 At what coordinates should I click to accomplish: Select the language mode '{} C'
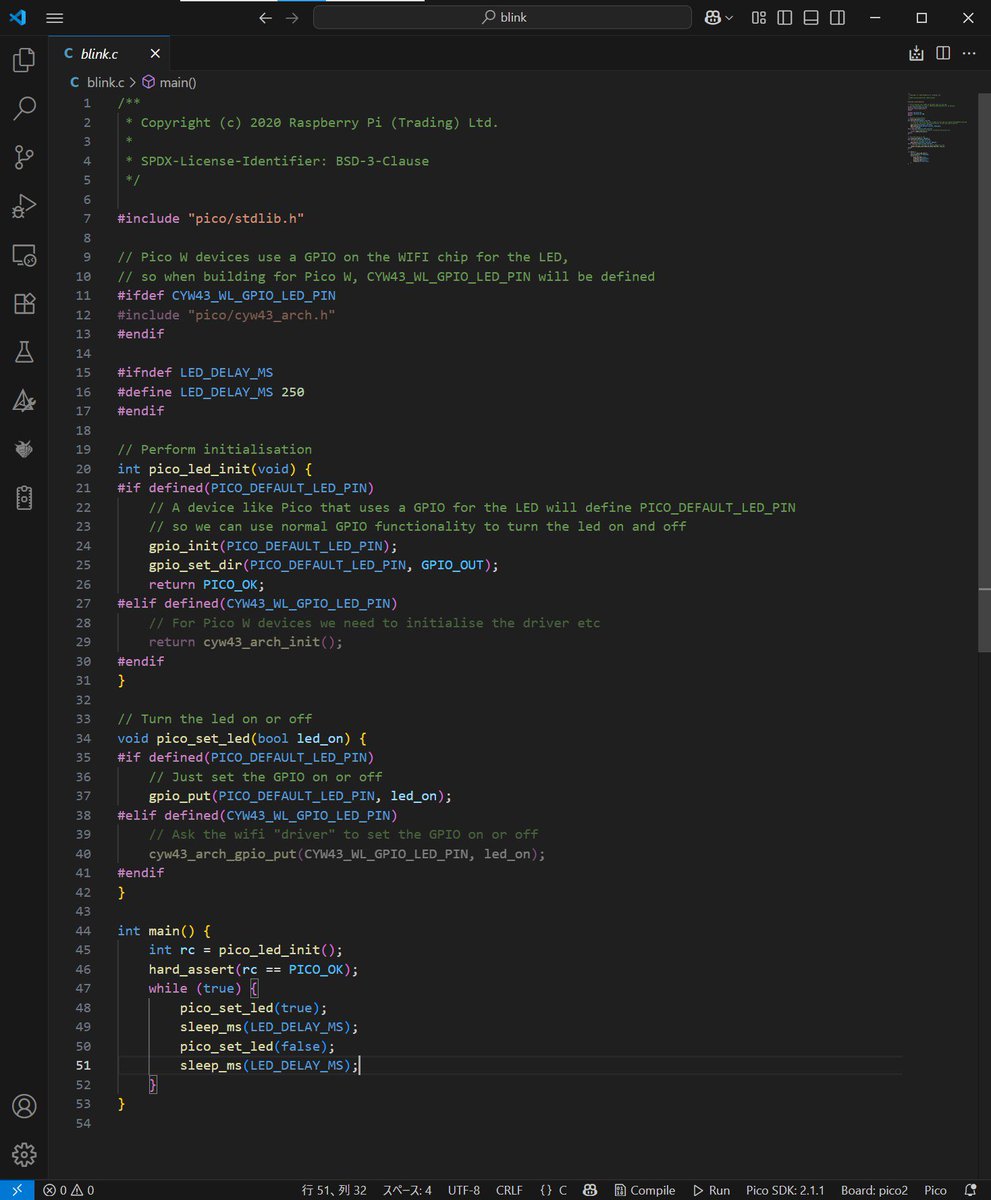coord(553,1190)
